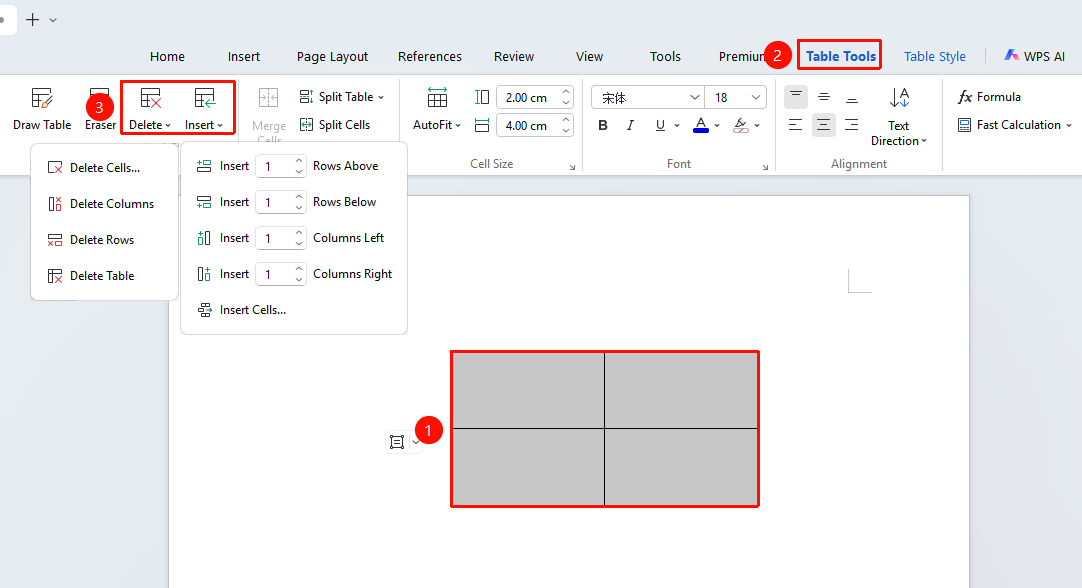Open the Insert Cells dialog
This screenshot has height=588, width=1082.
(242, 310)
